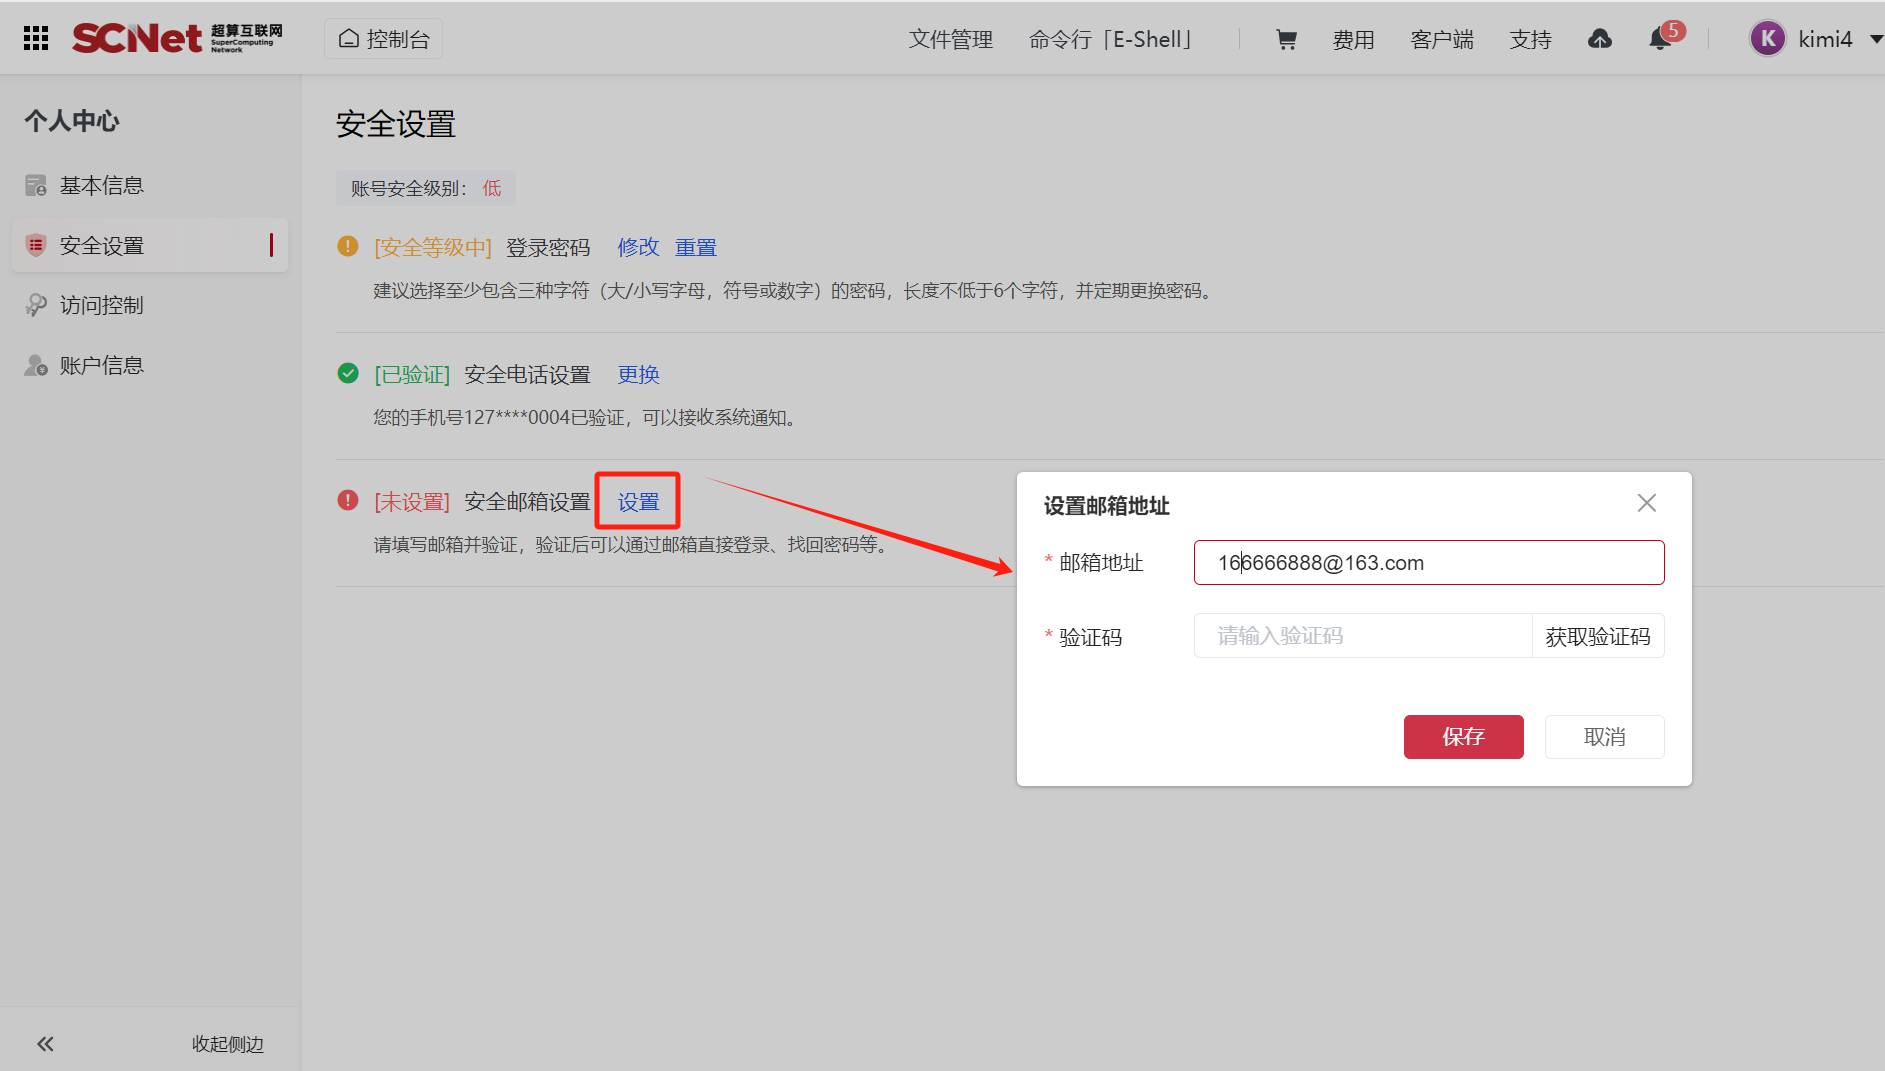Open the cloud upload icon

[1599, 39]
